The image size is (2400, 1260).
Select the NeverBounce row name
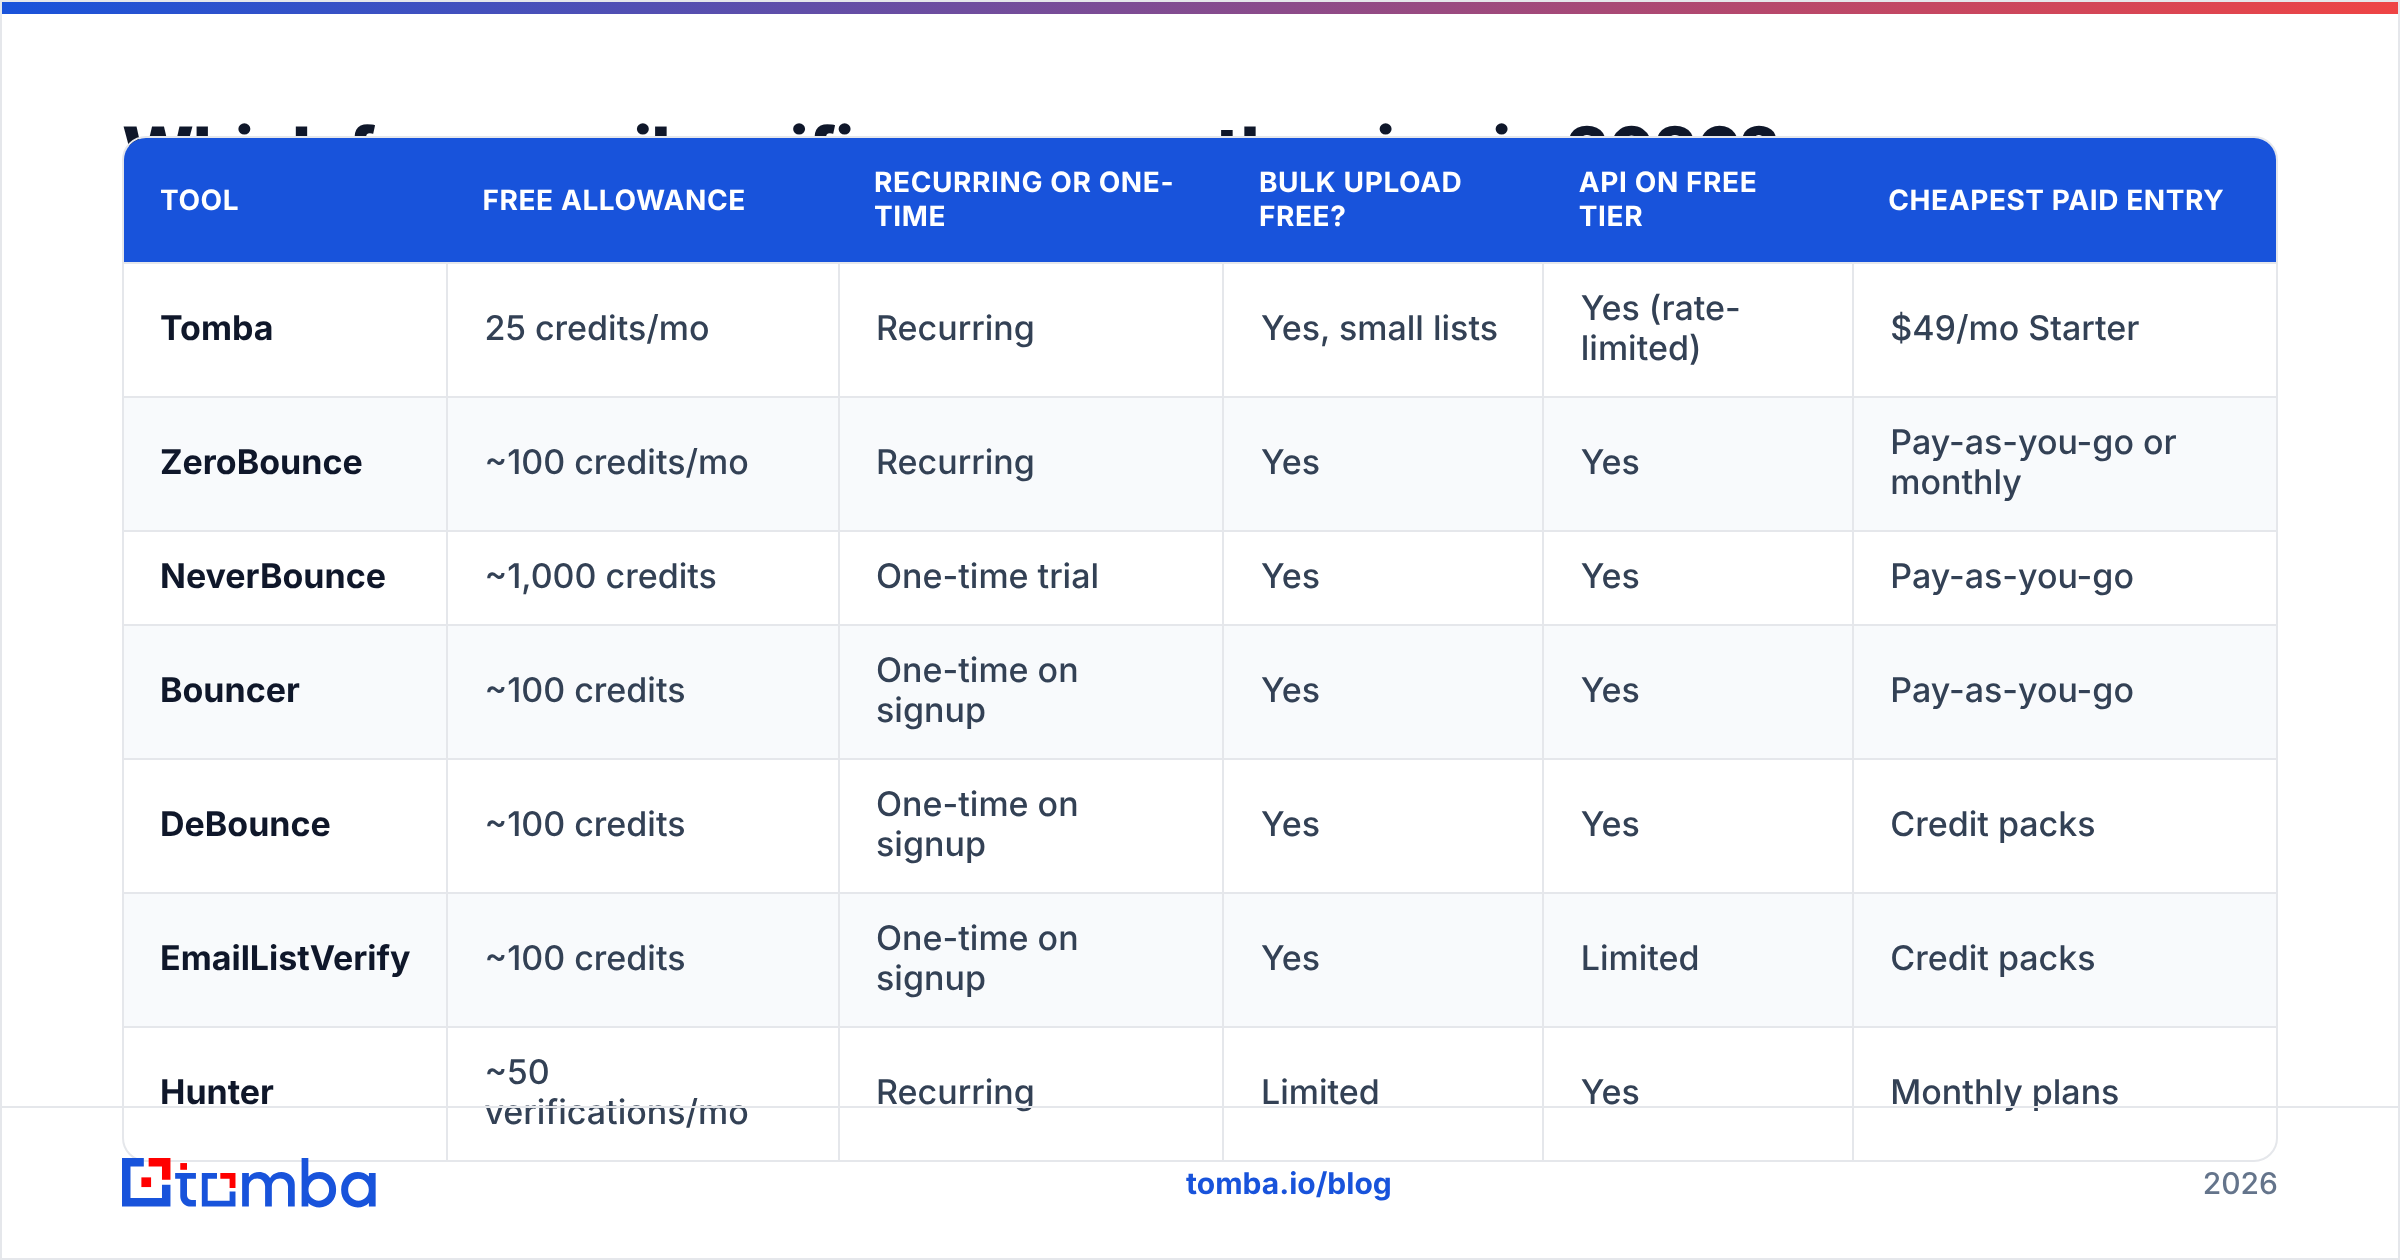(273, 576)
